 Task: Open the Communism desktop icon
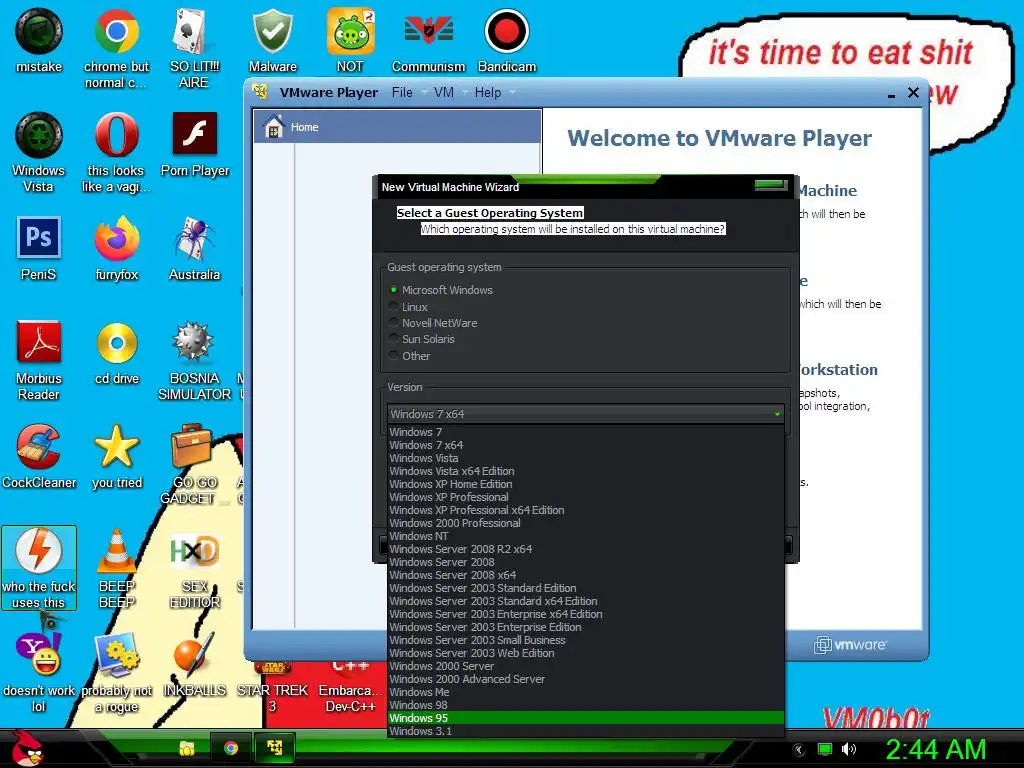point(428,40)
